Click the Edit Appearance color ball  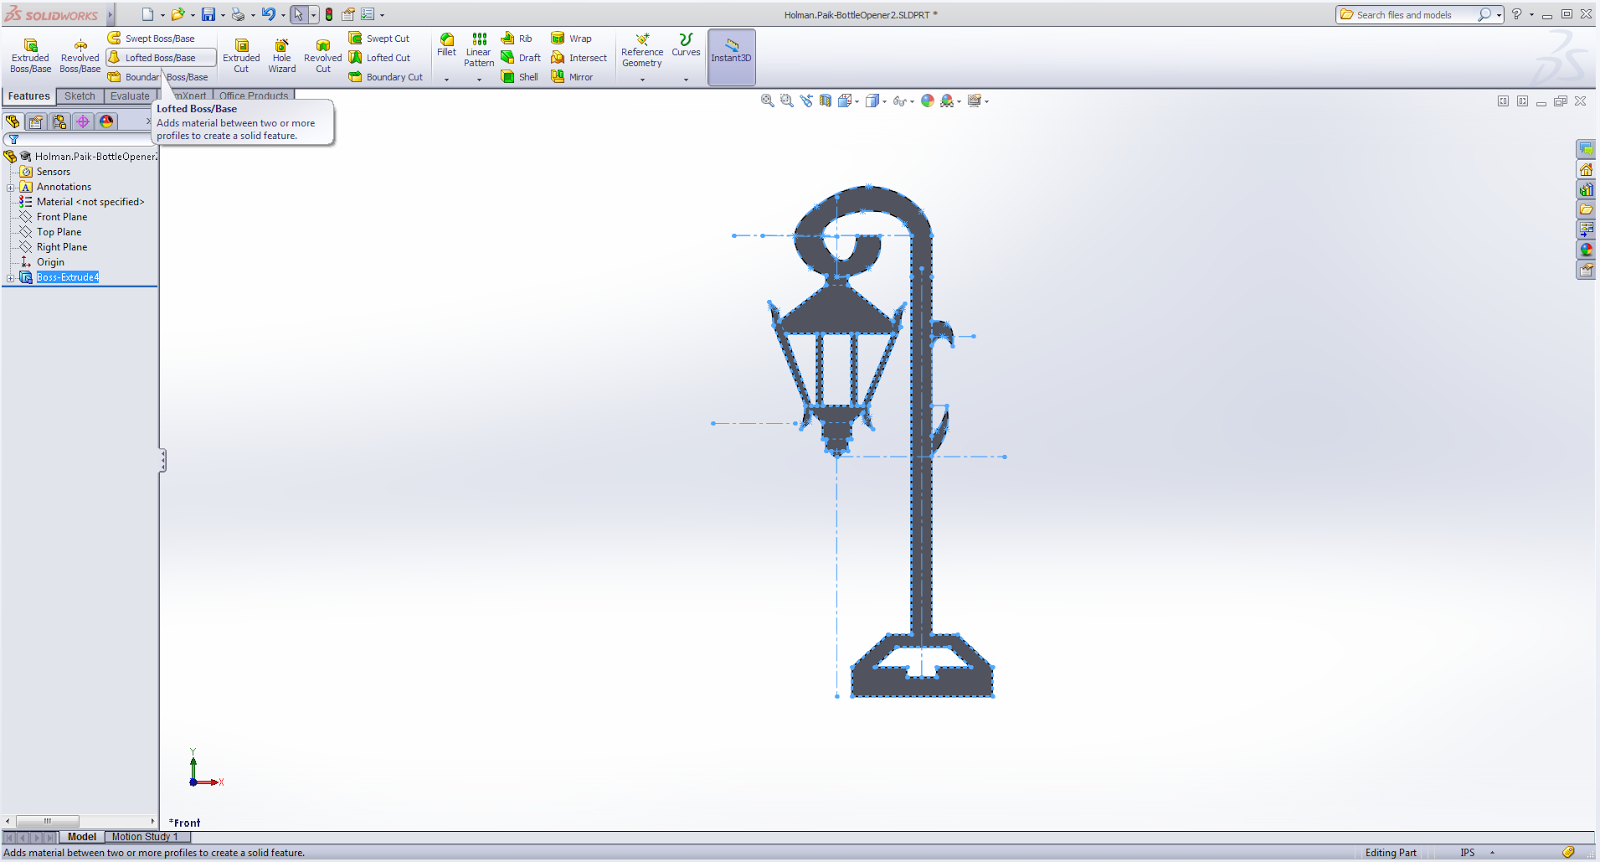point(928,101)
